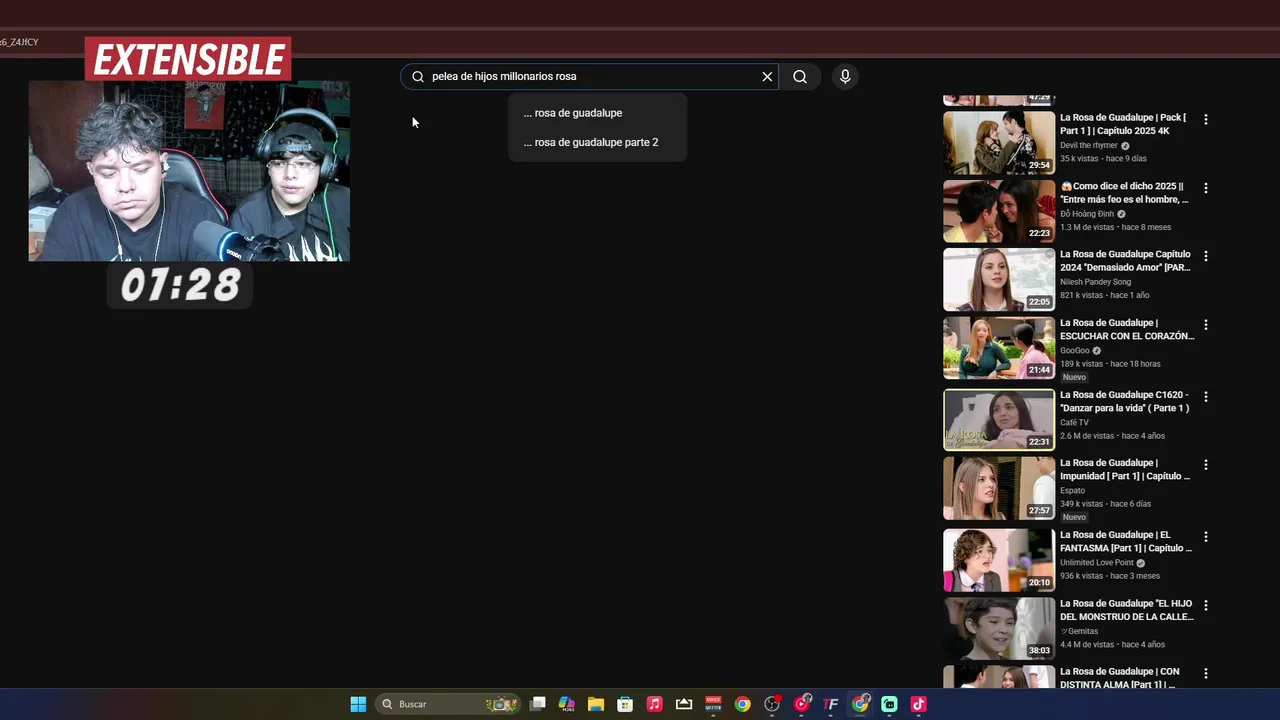This screenshot has width=1280, height=720.
Task: Open options menu for 'Danzar para la vida' video
Action: (x=1205, y=397)
